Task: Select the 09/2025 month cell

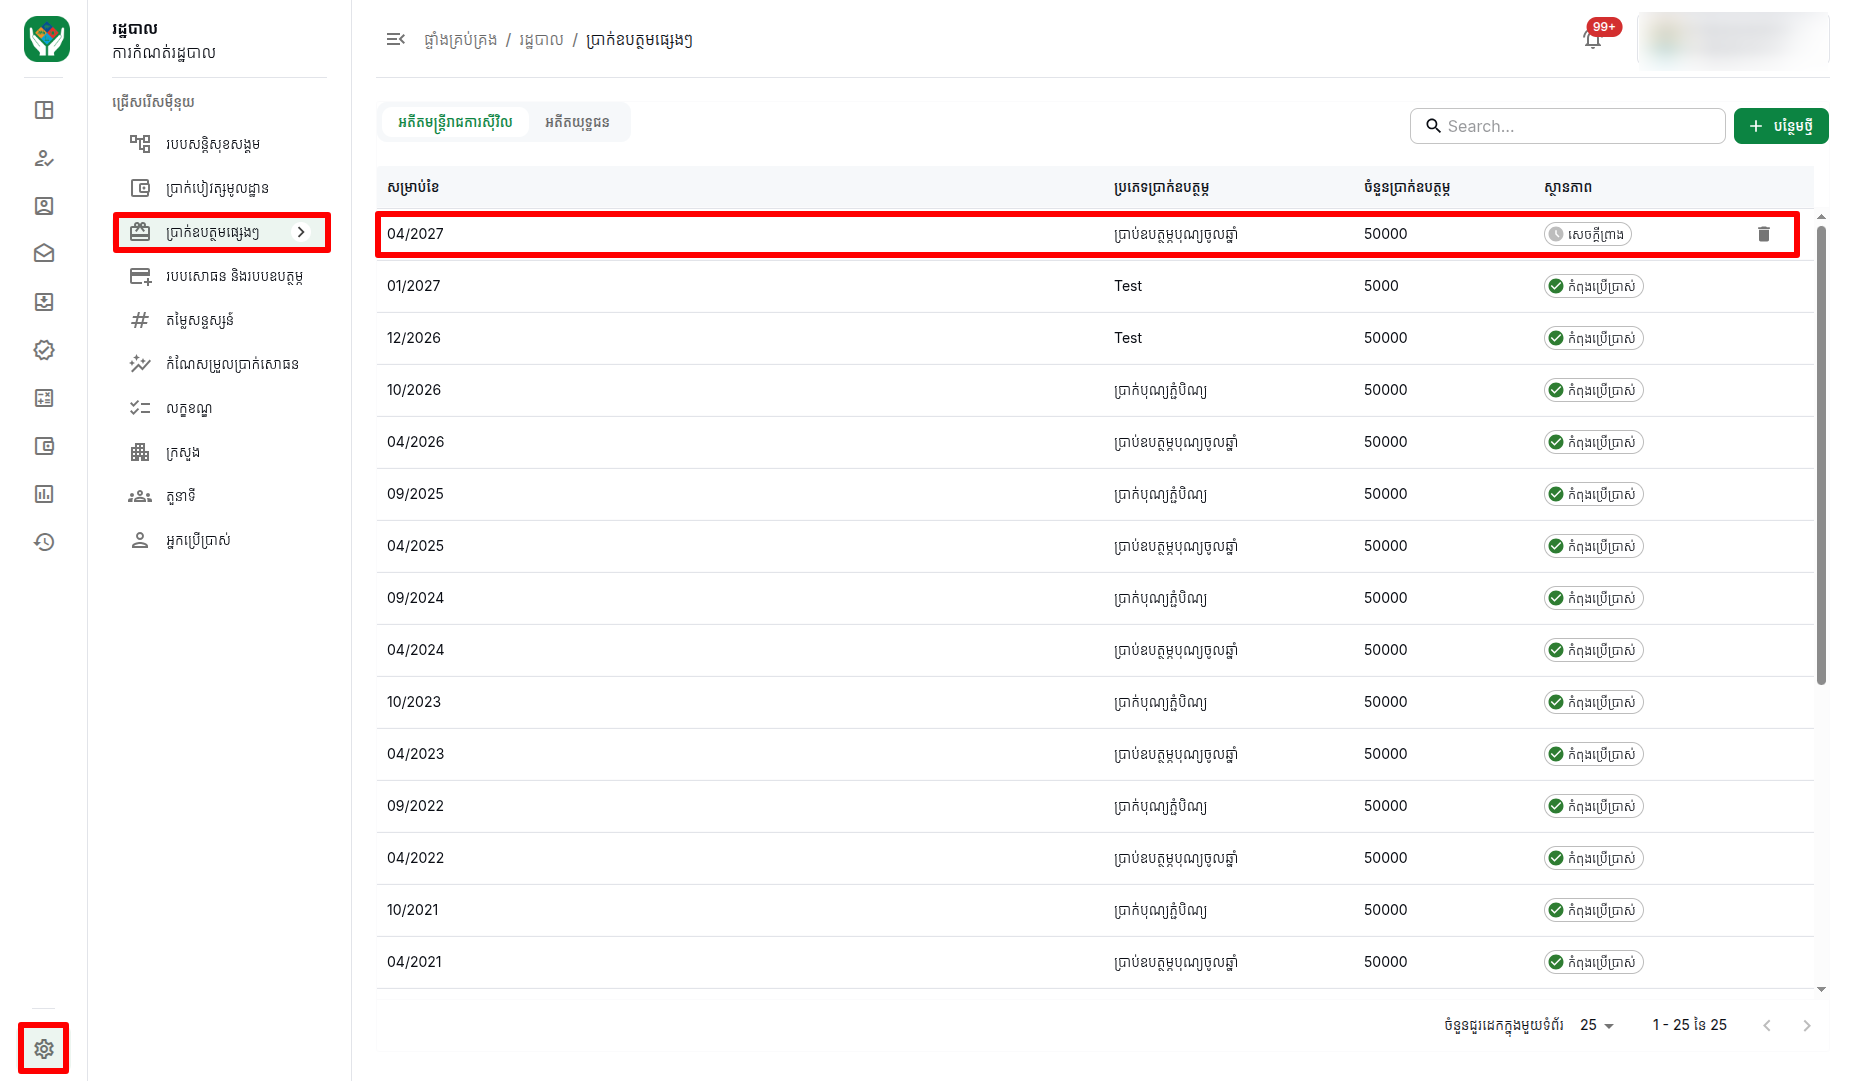Action: (x=415, y=494)
